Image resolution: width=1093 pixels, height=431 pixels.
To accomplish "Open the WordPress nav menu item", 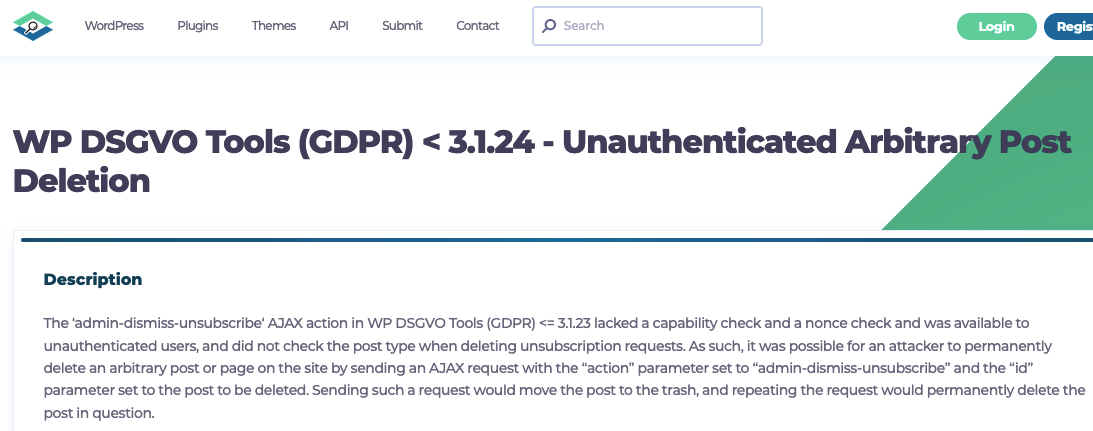I will pos(114,26).
